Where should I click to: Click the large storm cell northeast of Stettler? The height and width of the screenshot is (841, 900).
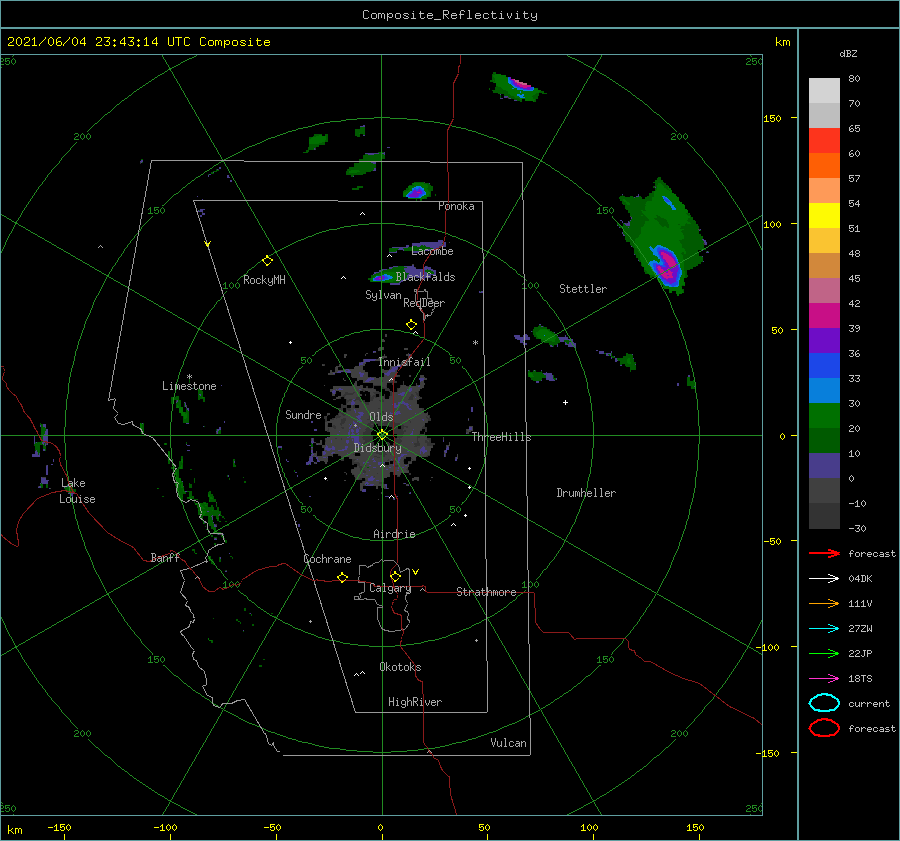click(663, 238)
